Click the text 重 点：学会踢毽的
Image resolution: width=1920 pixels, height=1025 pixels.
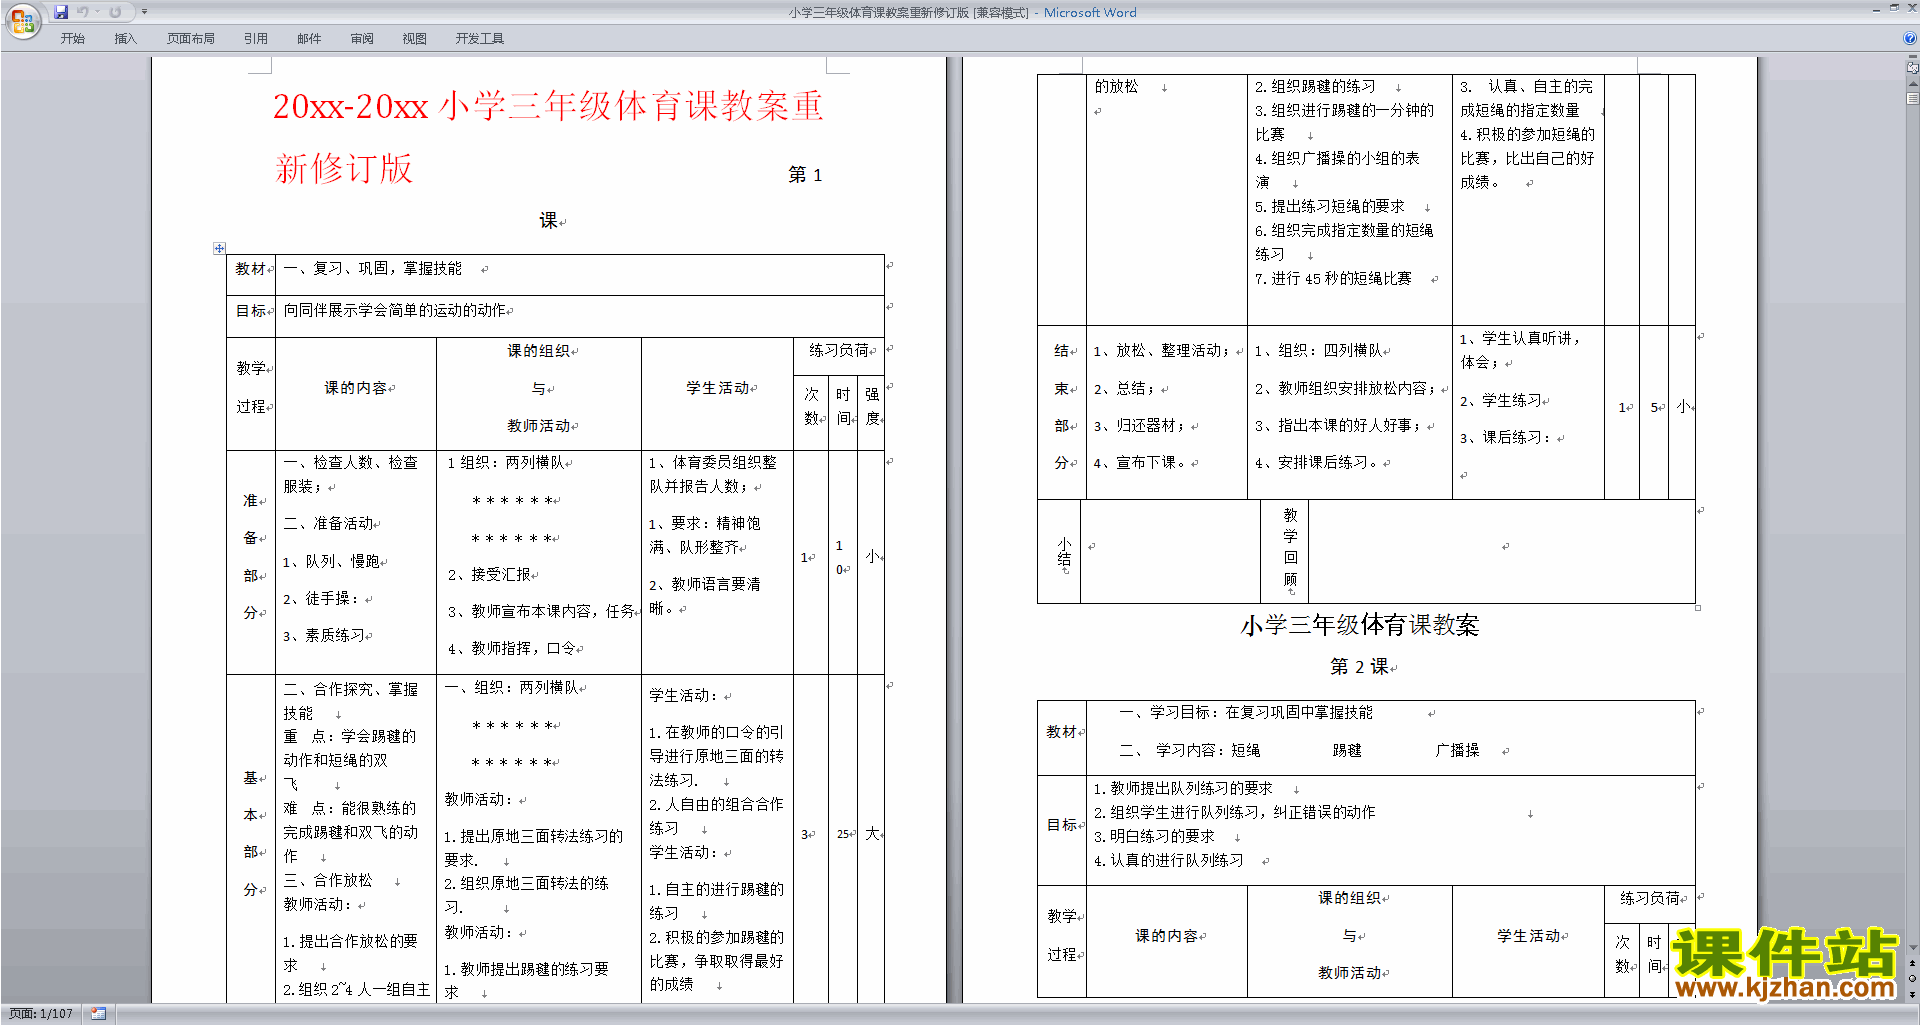point(349,736)
